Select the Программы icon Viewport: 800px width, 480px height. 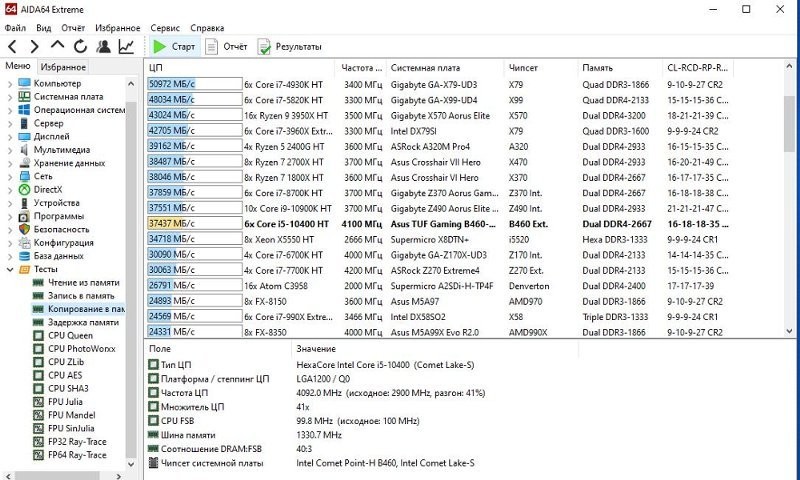[24, 216]
